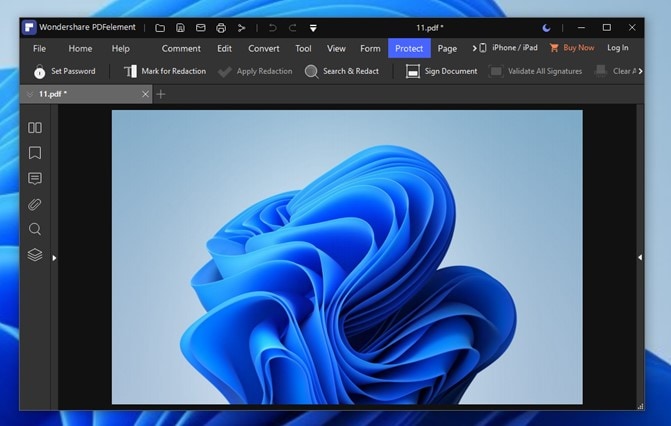Click the Open folder icon in title bar
This screenshot has height=426, width=671.
click(160, 28)
